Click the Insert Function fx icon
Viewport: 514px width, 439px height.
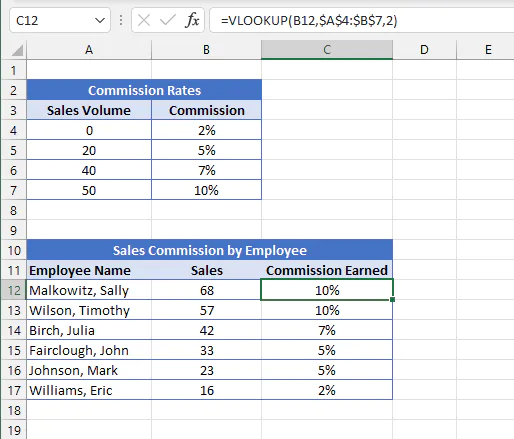click(192, 20)
